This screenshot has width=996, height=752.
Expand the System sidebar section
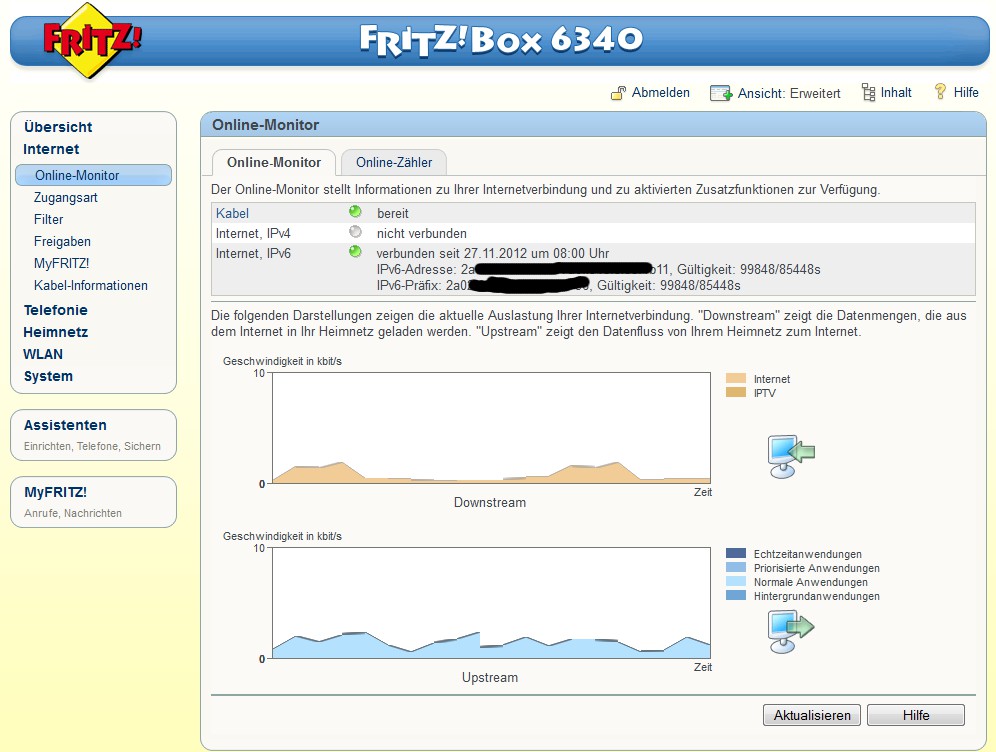[x=48, y=376]
